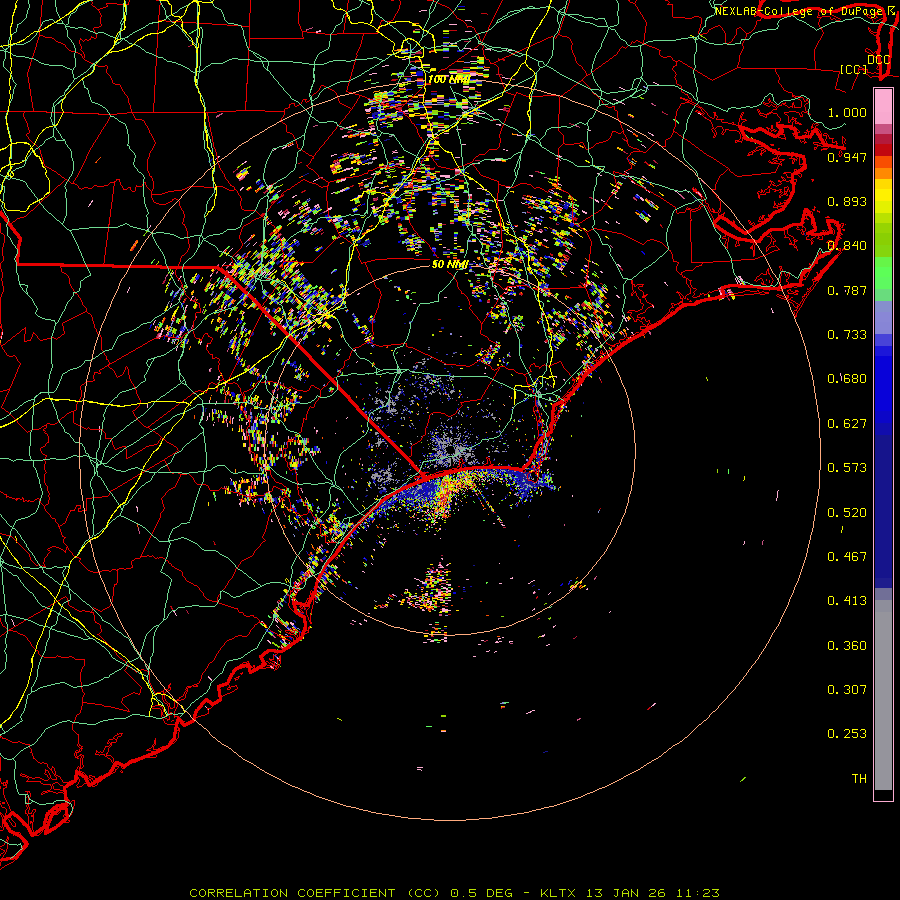Click the 50 NMI range ring label
This screenshot has height=900, width=900.
450,265
